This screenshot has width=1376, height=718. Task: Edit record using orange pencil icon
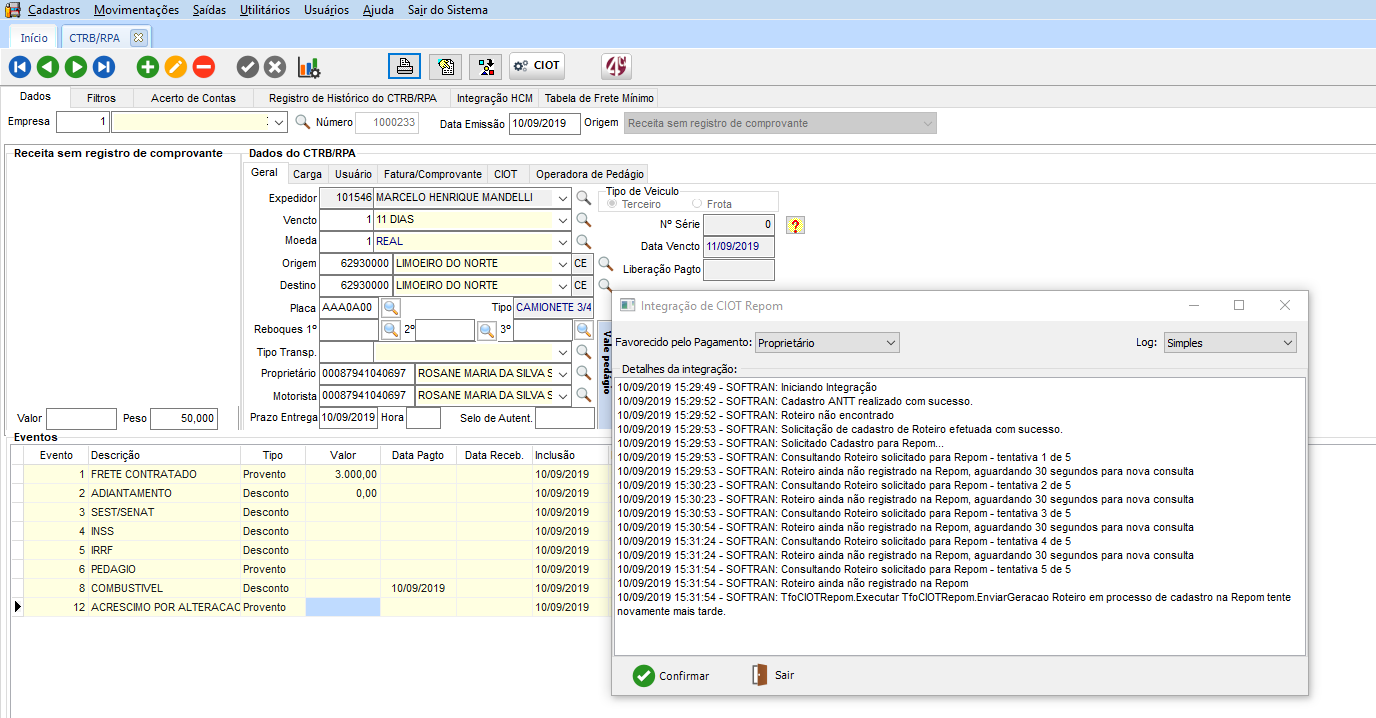tap(176, 67)
